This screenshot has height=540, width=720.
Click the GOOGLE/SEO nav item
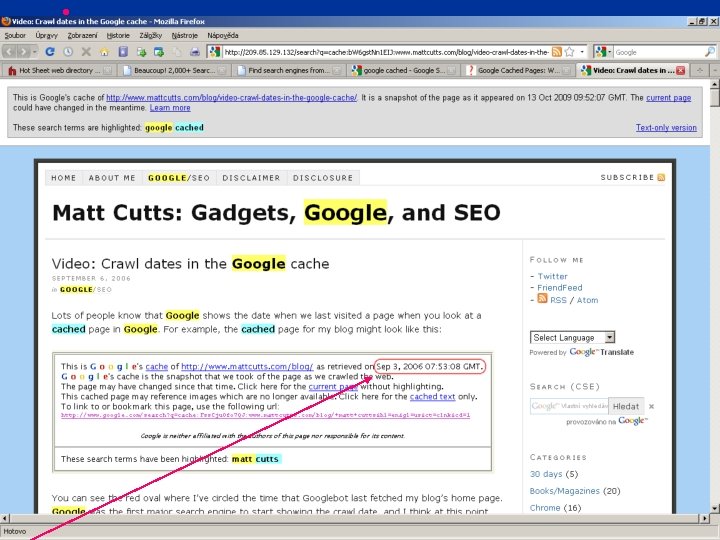[x=179, y=178]
